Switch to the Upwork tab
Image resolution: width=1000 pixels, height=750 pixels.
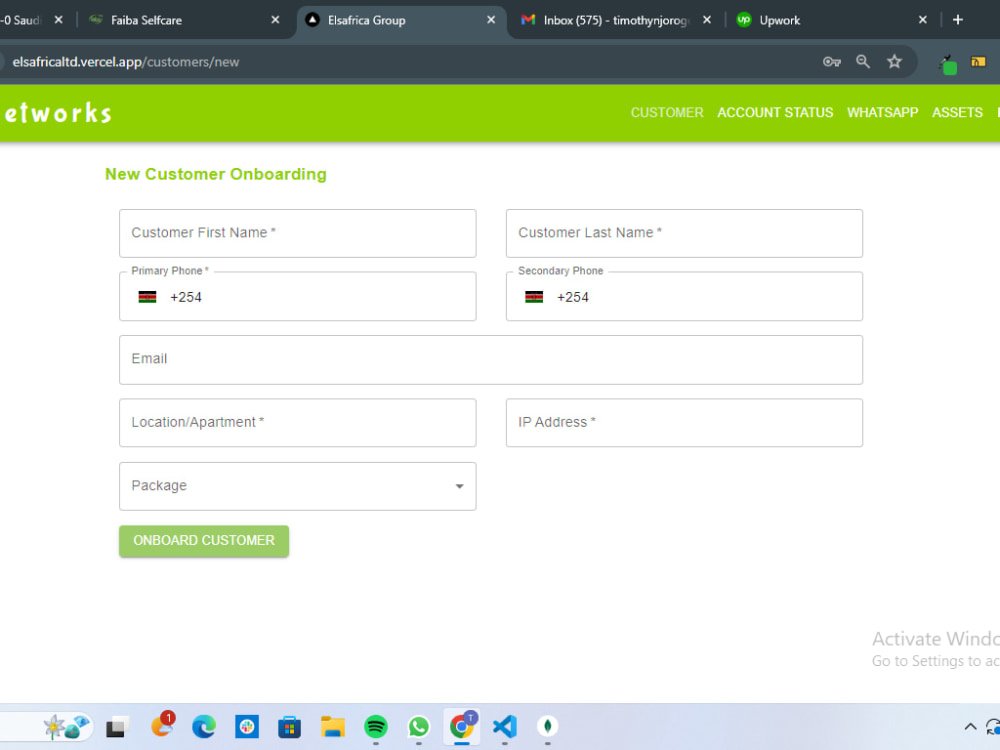point(831,20)
